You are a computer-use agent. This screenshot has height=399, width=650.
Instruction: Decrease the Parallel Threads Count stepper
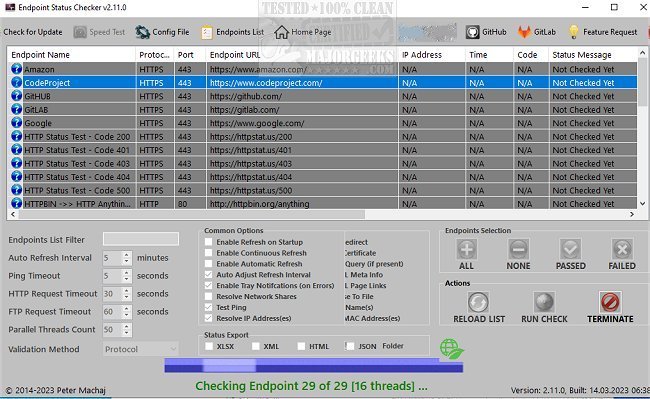126,333
